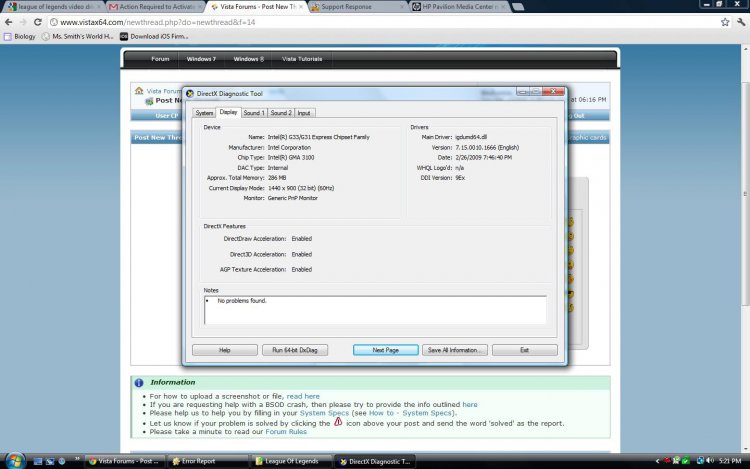
Task: Select the Display tab in DxDiag
Action: pos(228,112)
